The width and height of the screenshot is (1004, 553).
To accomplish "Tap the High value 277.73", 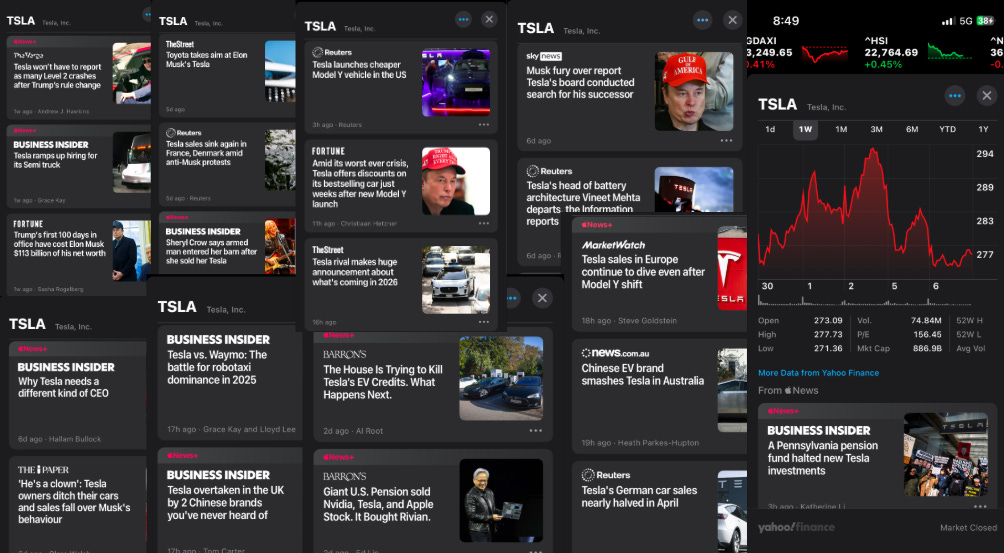I will coord(828,334).
